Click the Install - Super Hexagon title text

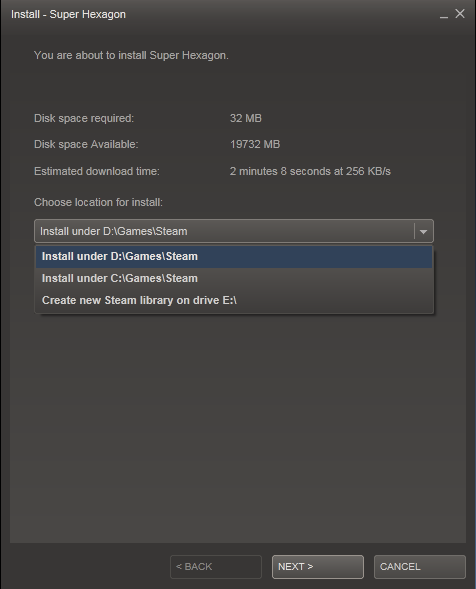(68, 14)
